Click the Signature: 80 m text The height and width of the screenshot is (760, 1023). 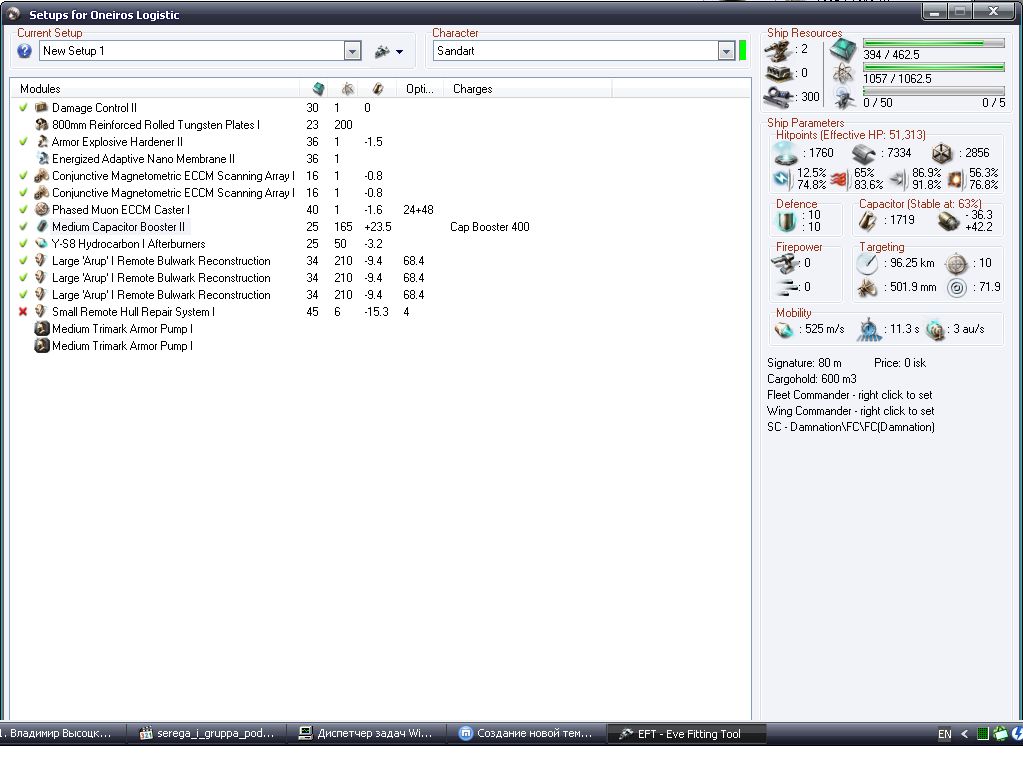tap(804, 363)
